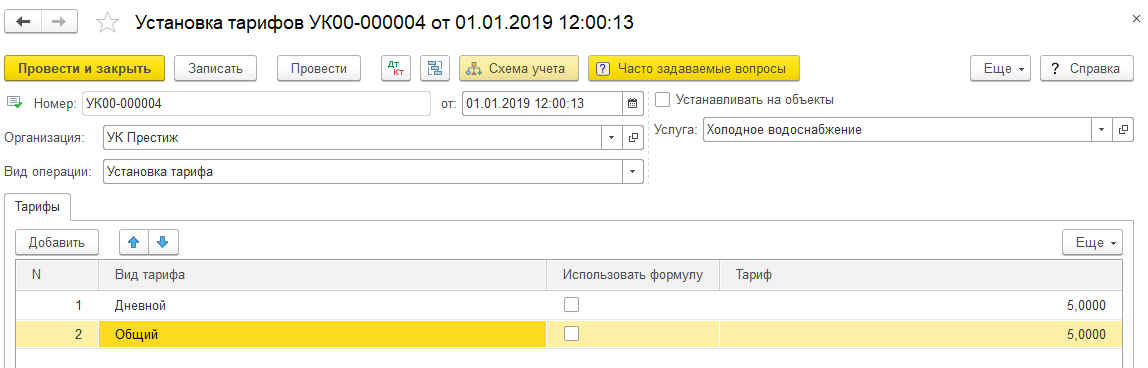This screenshot has width=1148, height=368.
Task: Click the date field '01.01.2019 12:00:13'
Action: click(x=543, y=103)
